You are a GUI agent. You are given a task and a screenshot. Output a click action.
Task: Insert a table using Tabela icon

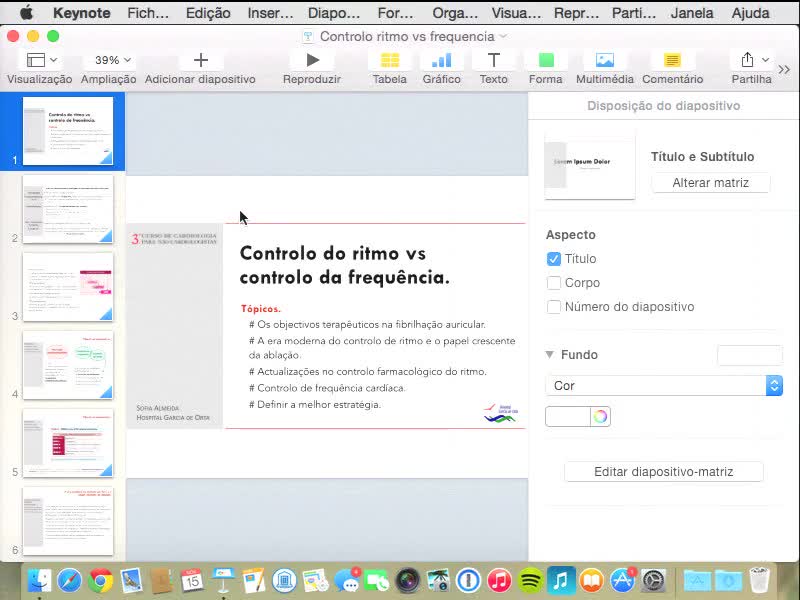[x=390, y=60]
